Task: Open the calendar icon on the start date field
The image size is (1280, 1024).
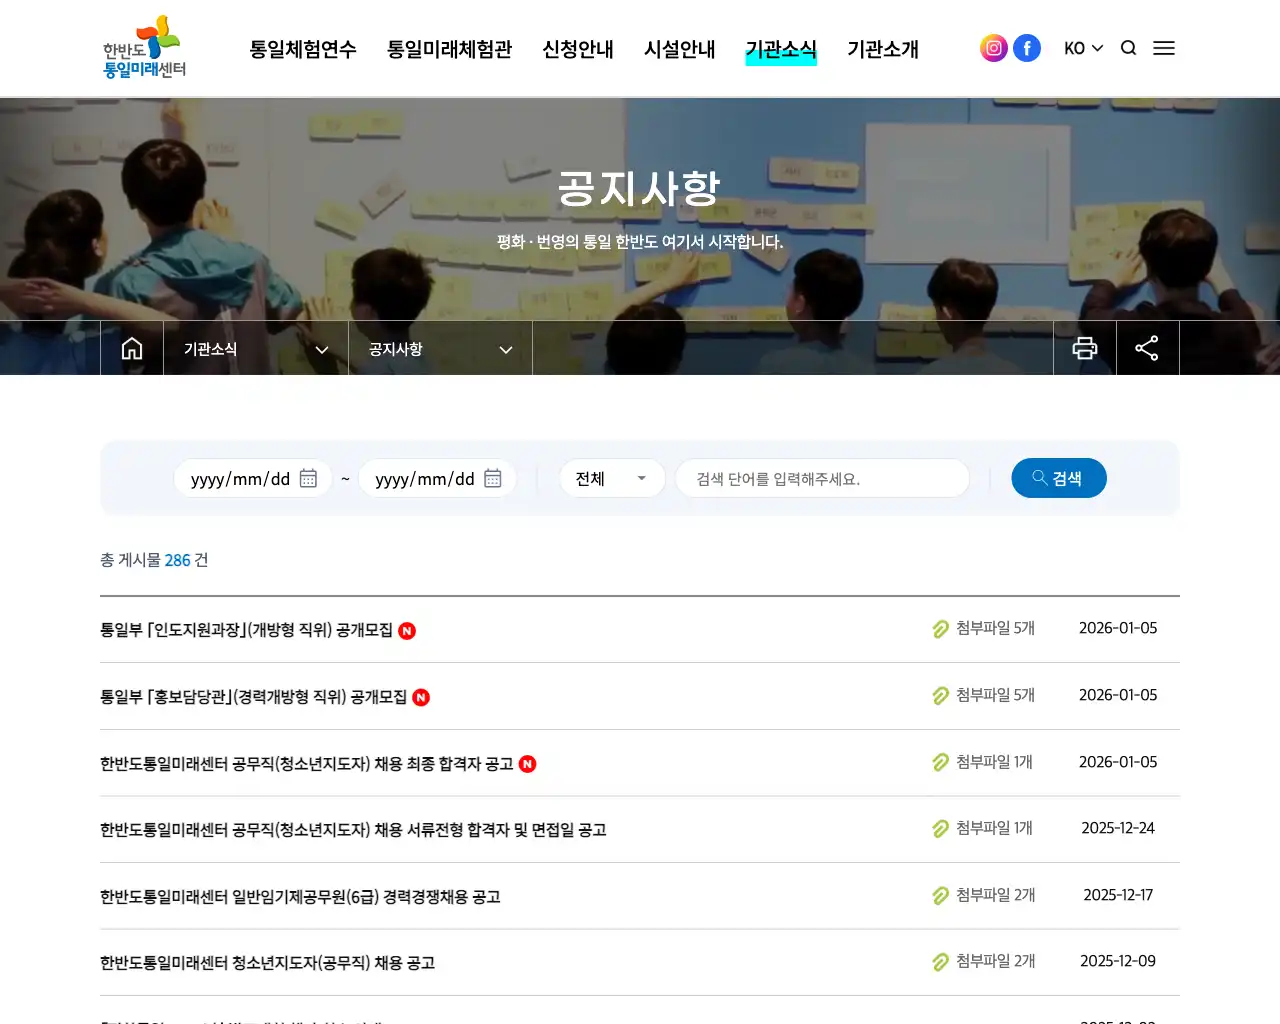Action: click(310, 478)
